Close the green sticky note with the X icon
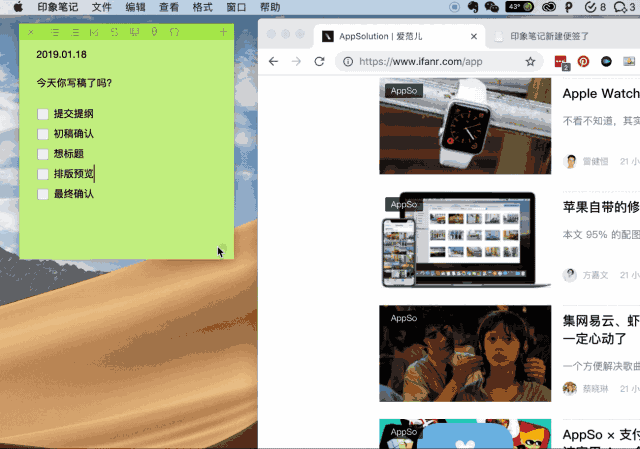640x449 pixels. click(x=31, y=32)
